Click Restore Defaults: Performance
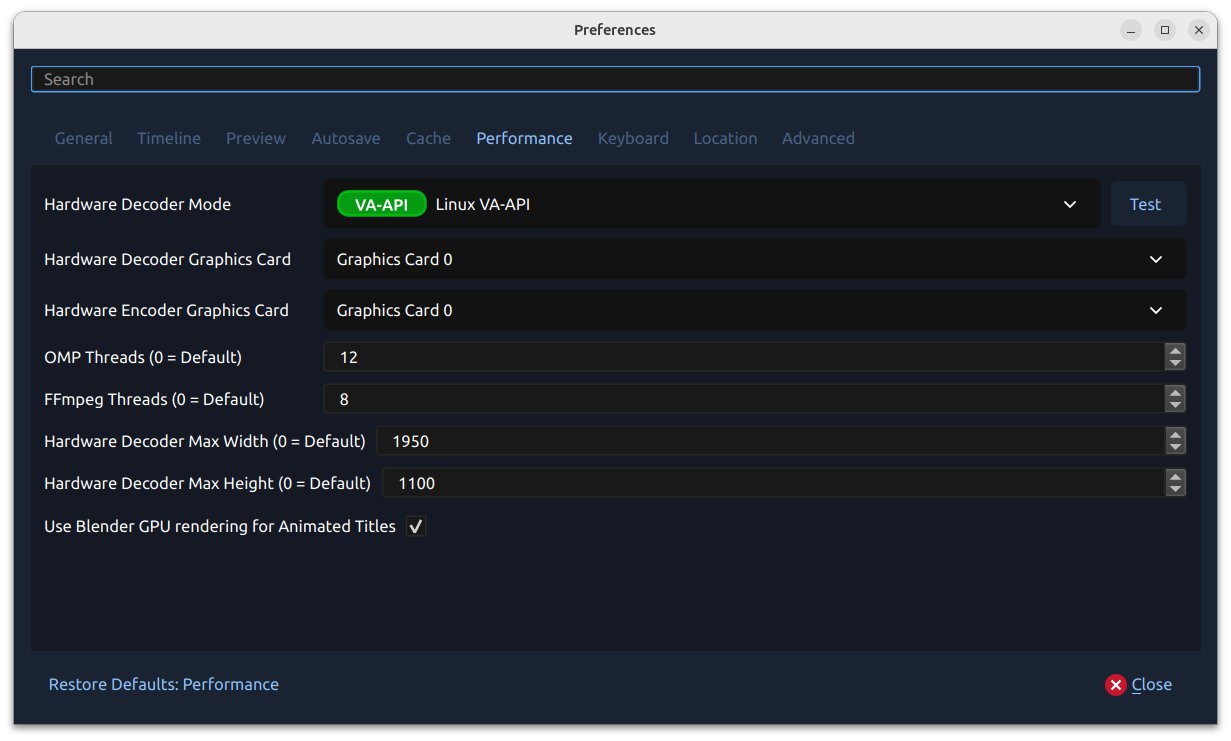 (x=163, y=684)
